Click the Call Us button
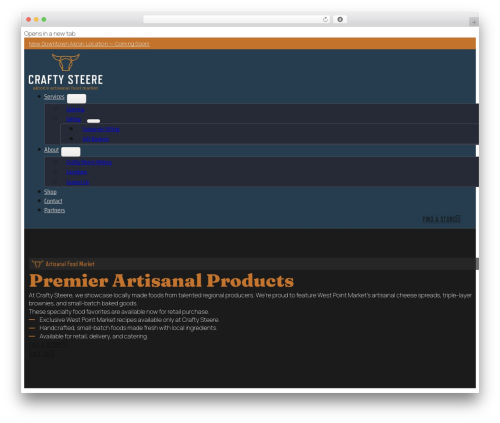Image resolution: width=500 pixels, height=423 pixels. [x=41, y=354]
